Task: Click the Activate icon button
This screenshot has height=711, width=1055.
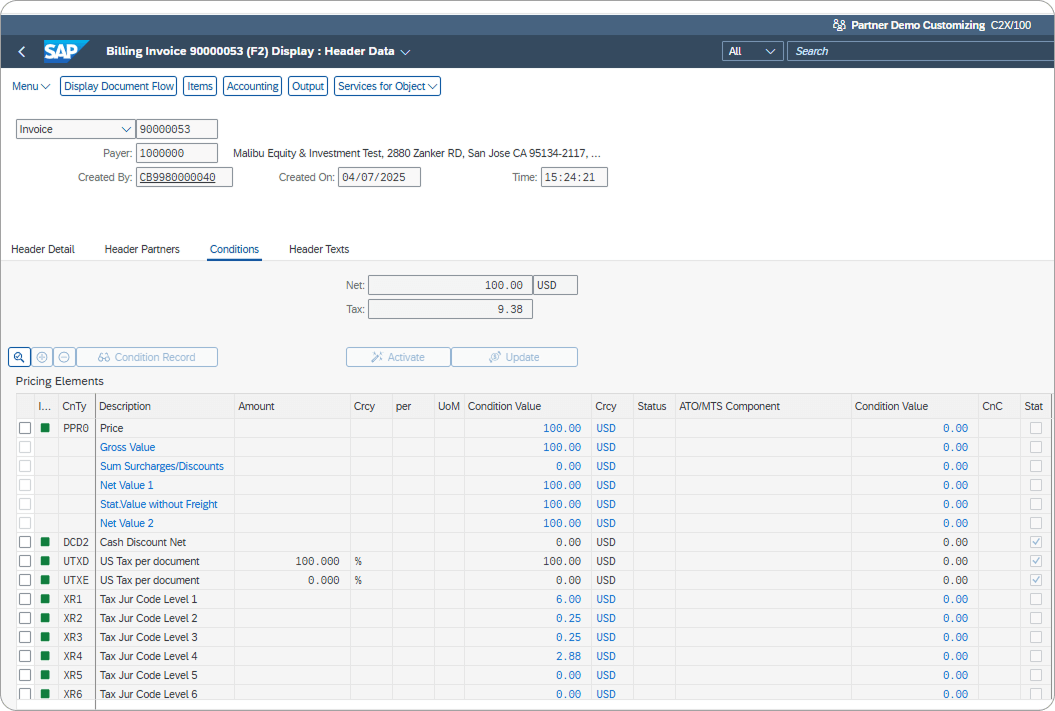Action: [398, 357]
